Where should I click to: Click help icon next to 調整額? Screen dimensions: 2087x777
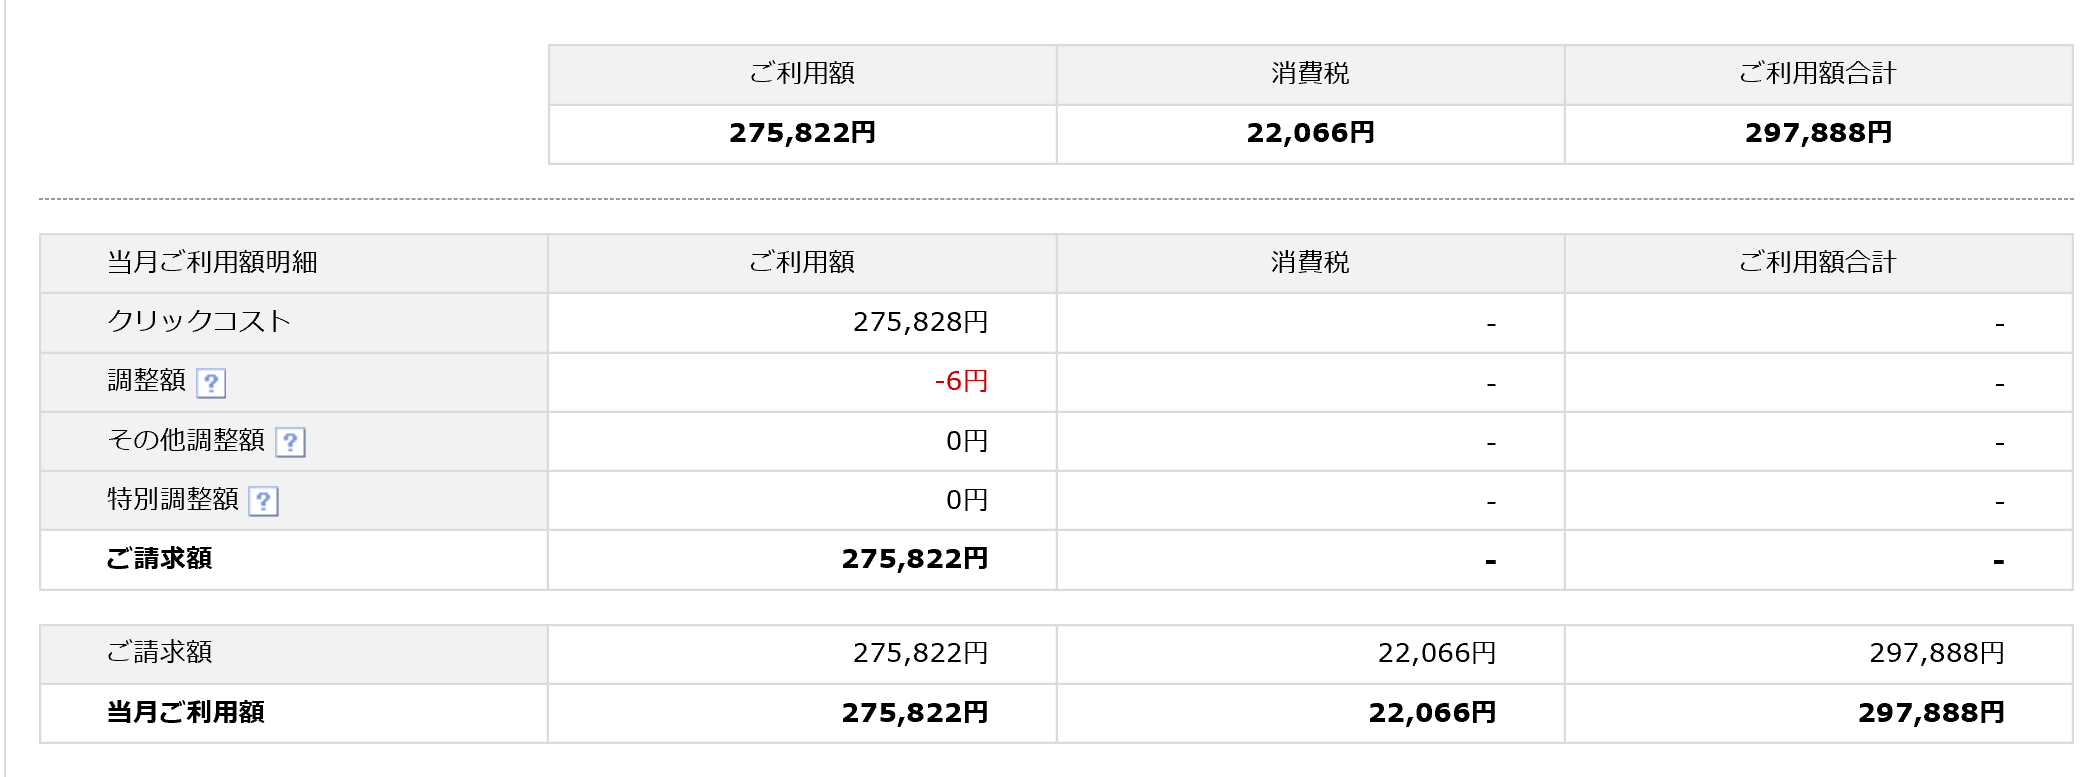[211, 383]
